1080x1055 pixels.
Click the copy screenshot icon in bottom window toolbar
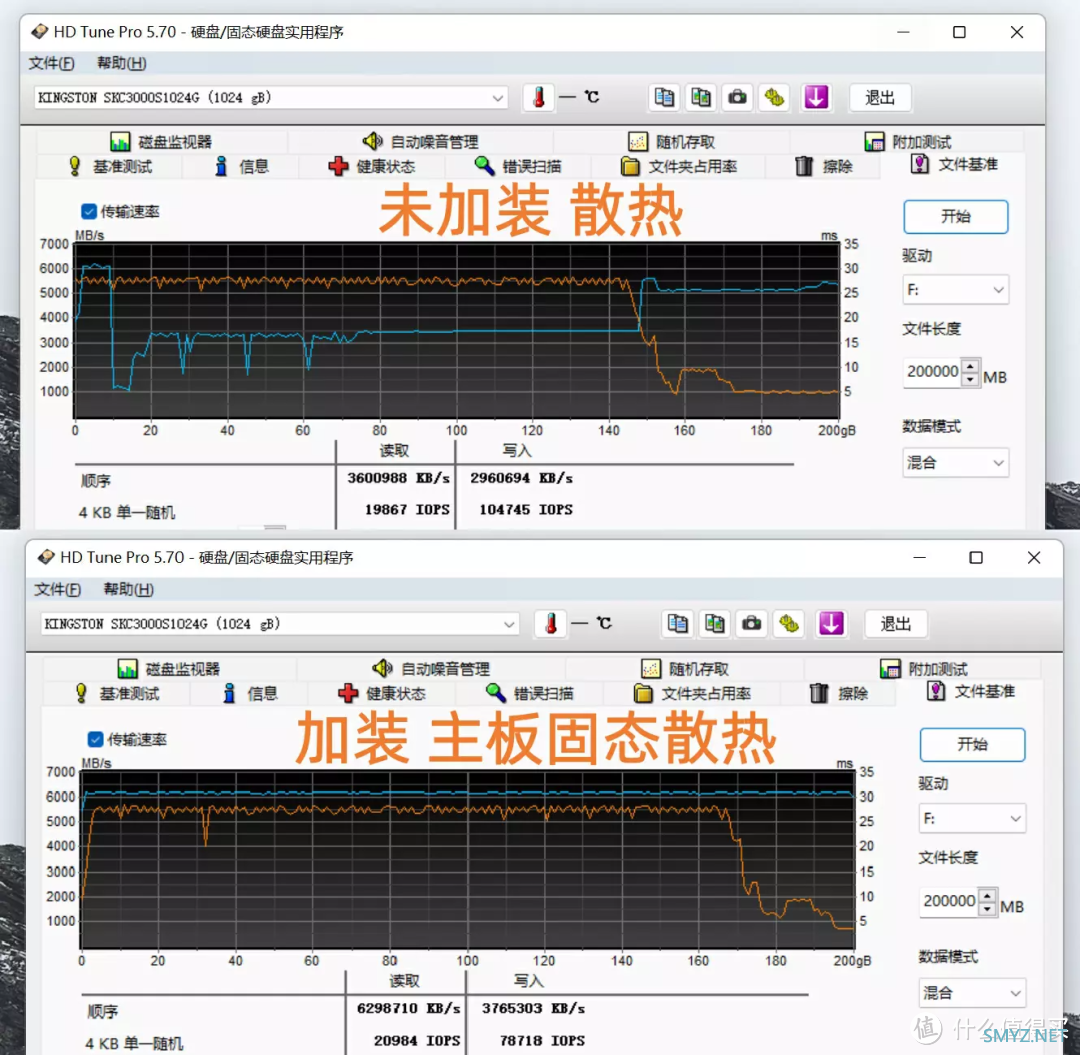pyautogui.click(x=714, y=624)
